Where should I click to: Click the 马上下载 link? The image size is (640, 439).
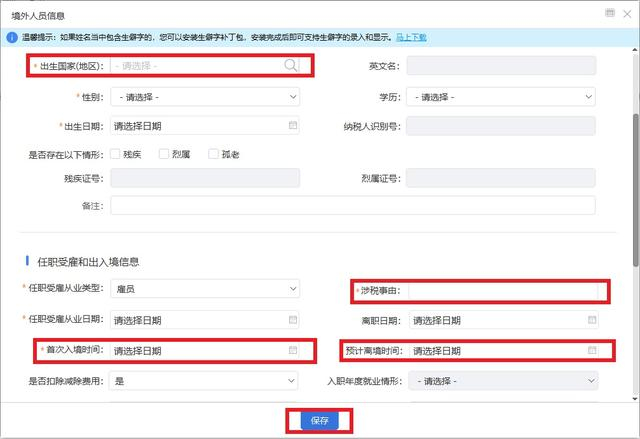click(x=411, y=38)
